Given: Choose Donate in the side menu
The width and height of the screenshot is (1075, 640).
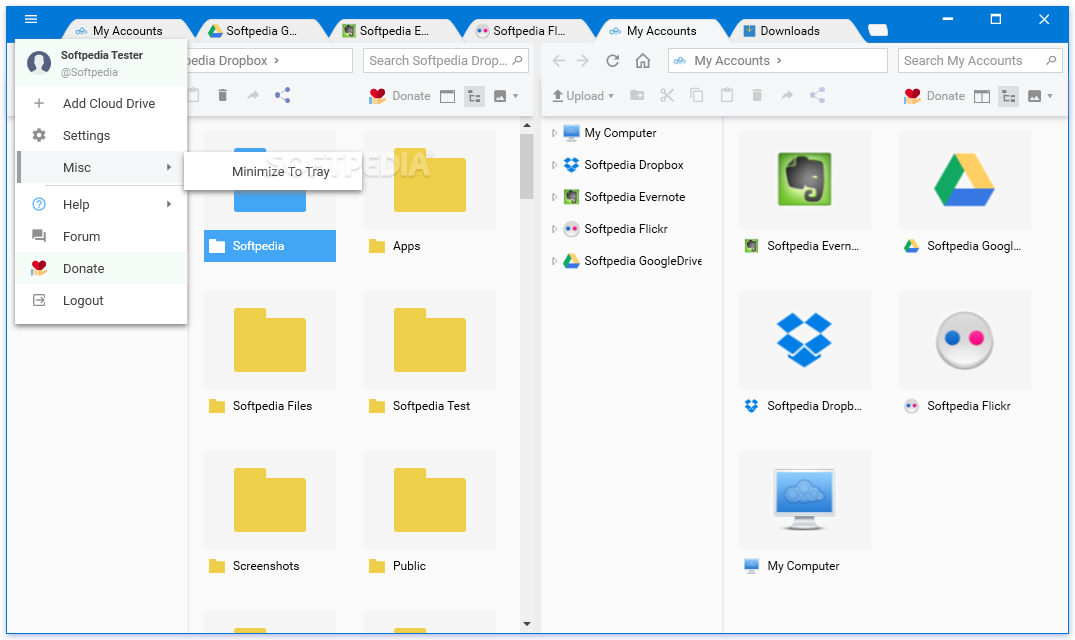Looking at the screenshot, I should coord(101,269).
